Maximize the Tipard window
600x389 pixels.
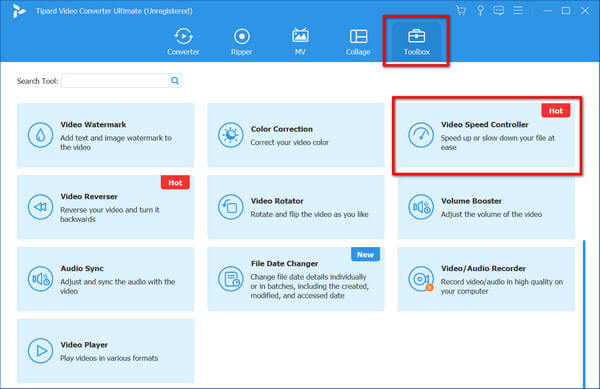(566, 11)
